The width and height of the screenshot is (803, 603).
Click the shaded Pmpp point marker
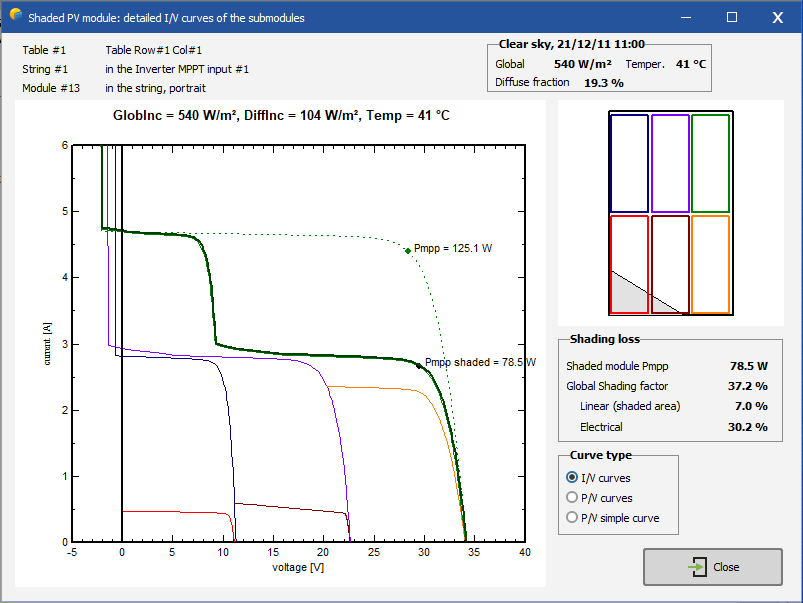(x=418, y=366)
